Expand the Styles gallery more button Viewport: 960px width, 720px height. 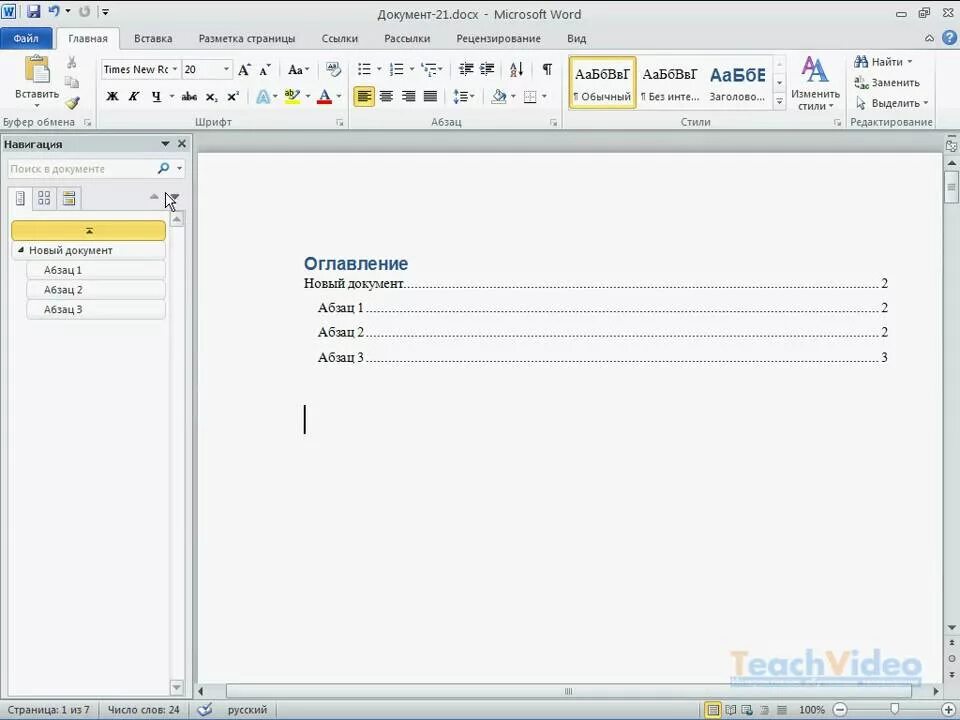click(x=779, y=102)
